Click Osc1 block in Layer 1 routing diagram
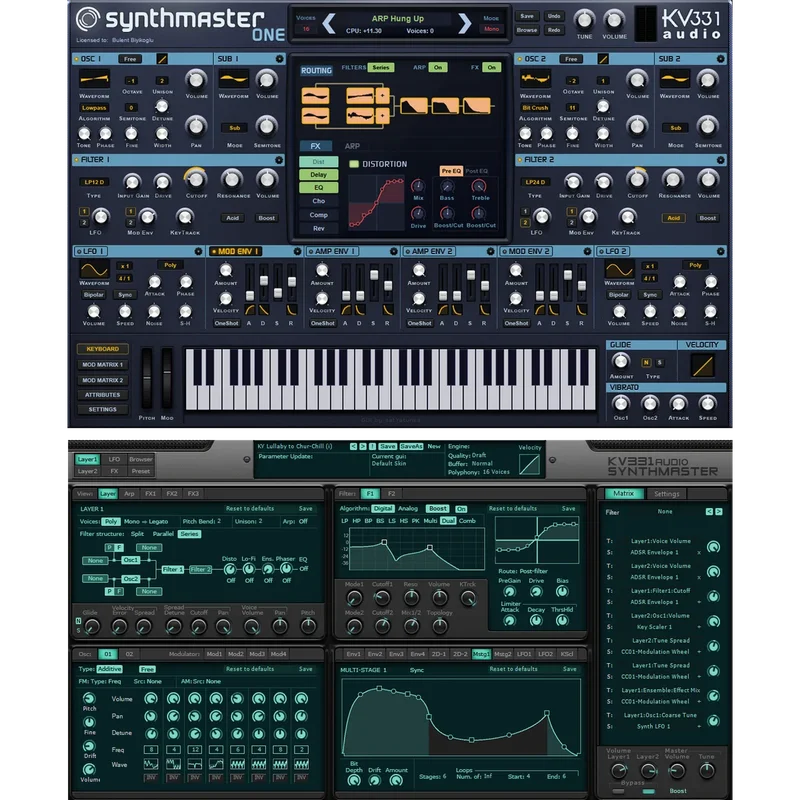The height and width of the screenshot is (800, 800). (x=130, y=560)
